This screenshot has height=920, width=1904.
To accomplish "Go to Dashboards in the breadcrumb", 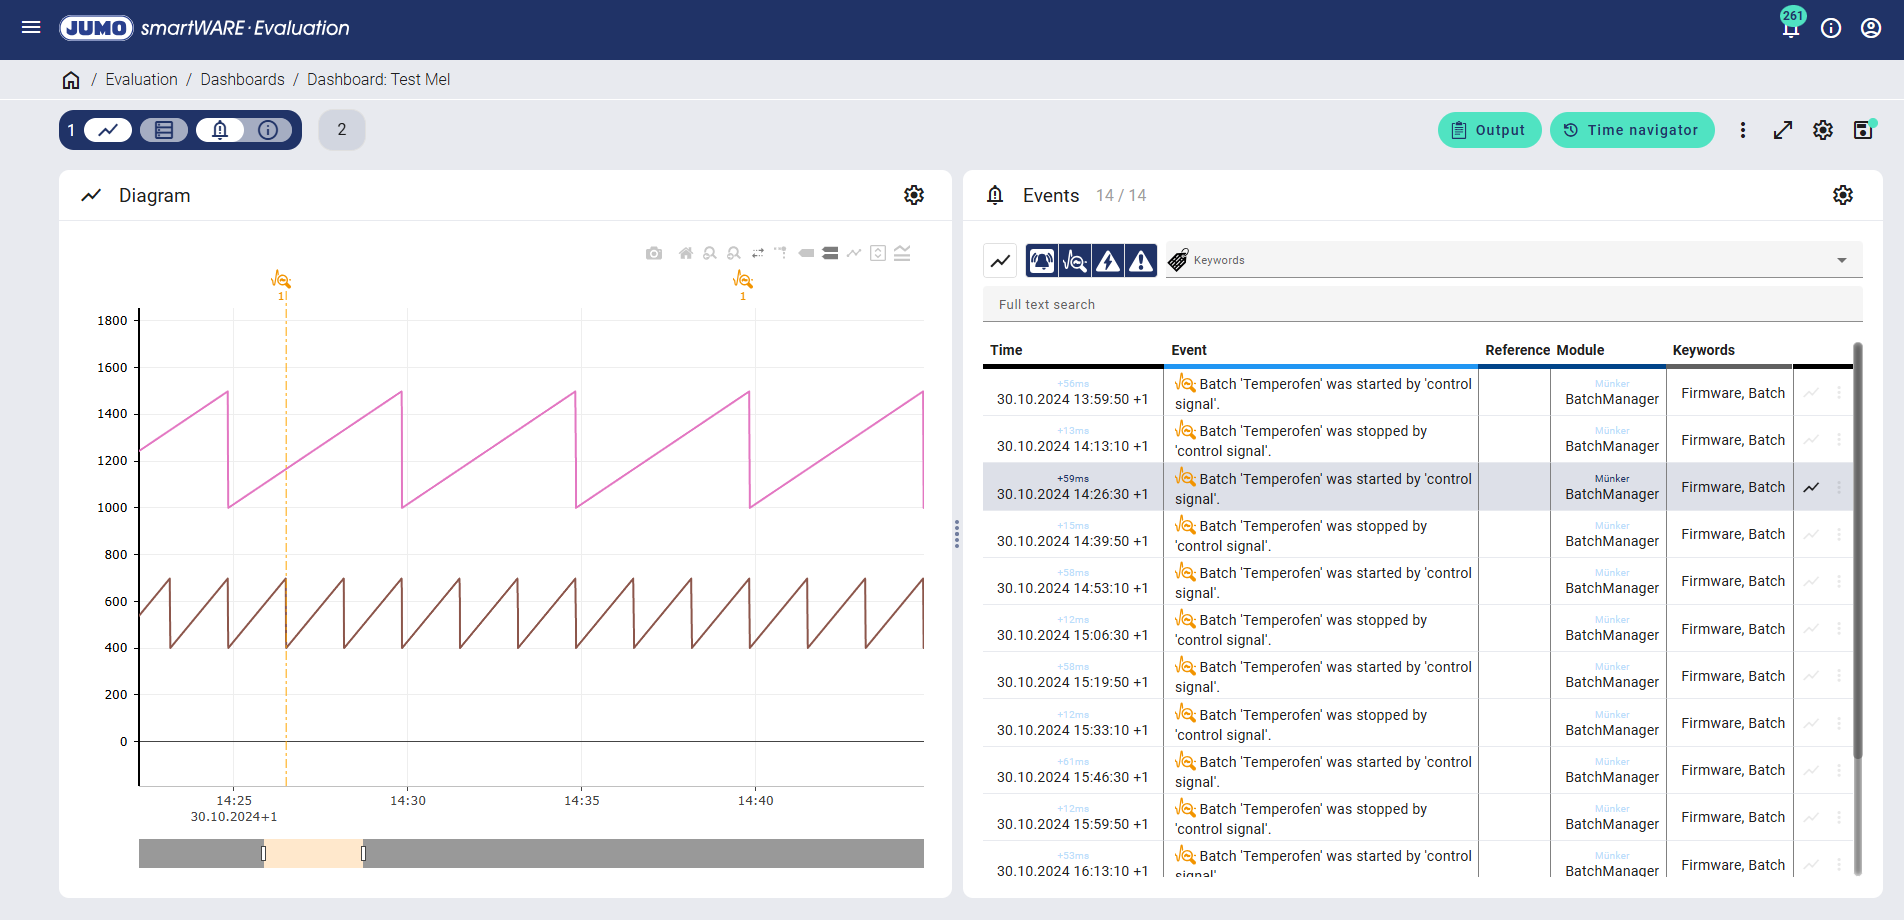I will click(242, 80).
